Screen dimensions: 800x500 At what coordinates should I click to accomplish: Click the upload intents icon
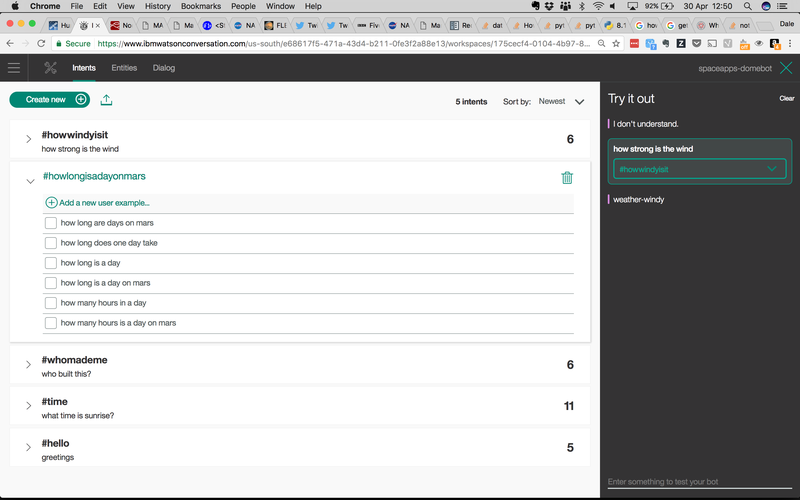tap(107, 100)
